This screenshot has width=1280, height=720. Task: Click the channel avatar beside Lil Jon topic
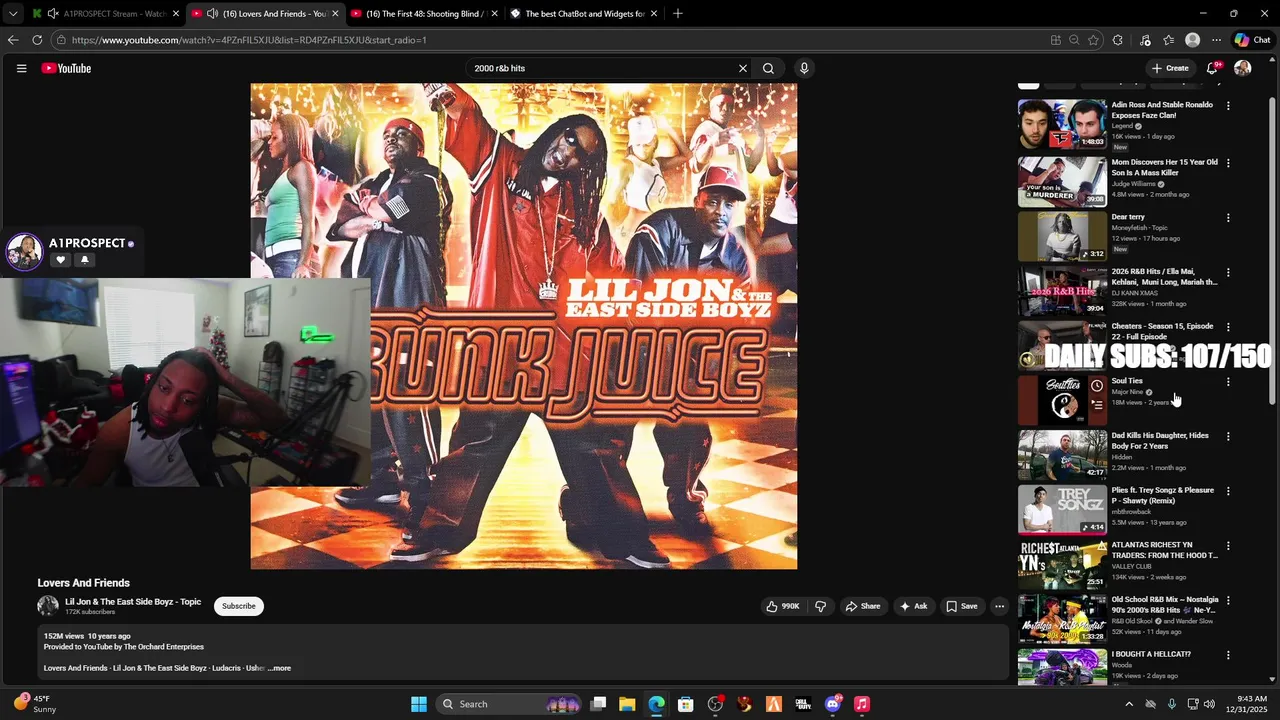[48, 606]
